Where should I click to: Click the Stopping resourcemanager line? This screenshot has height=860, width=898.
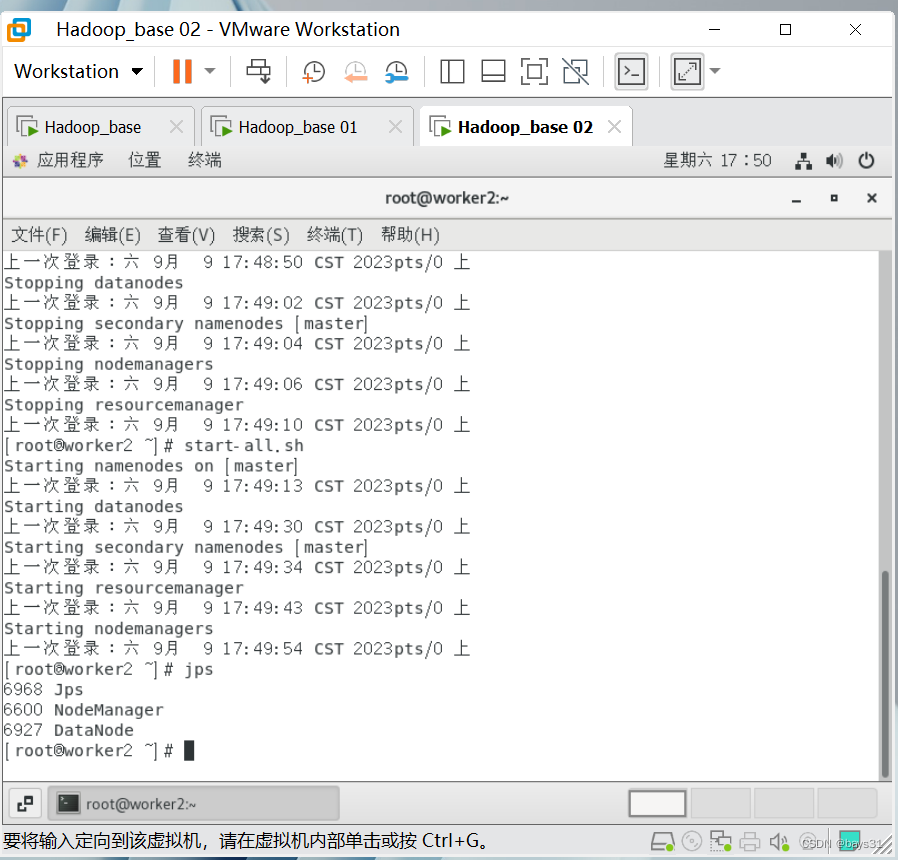124,405
